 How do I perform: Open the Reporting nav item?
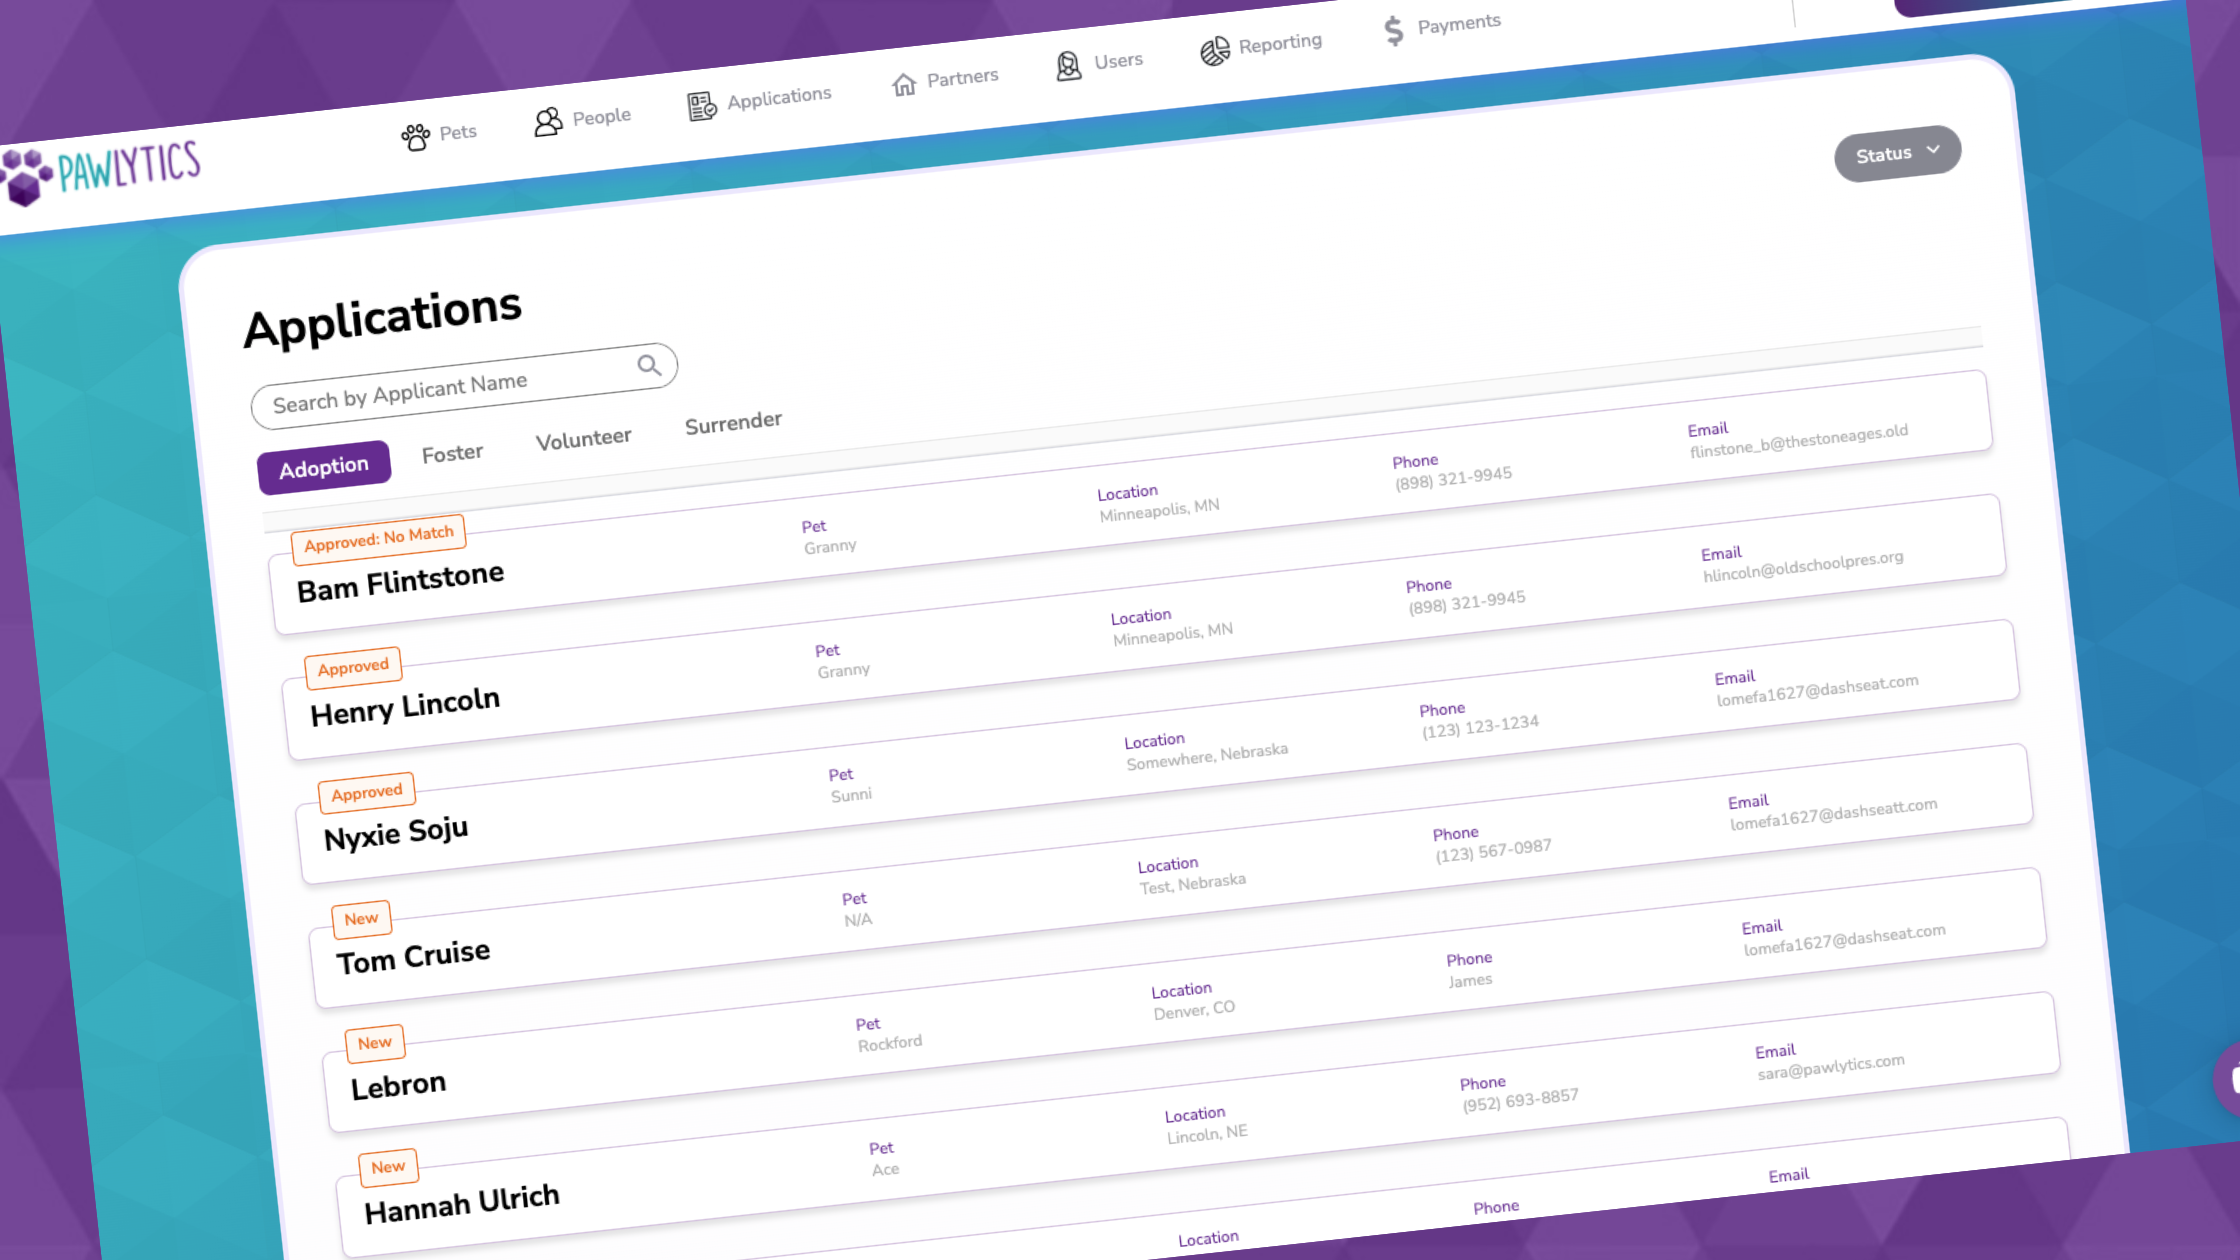pos(1261,46)
